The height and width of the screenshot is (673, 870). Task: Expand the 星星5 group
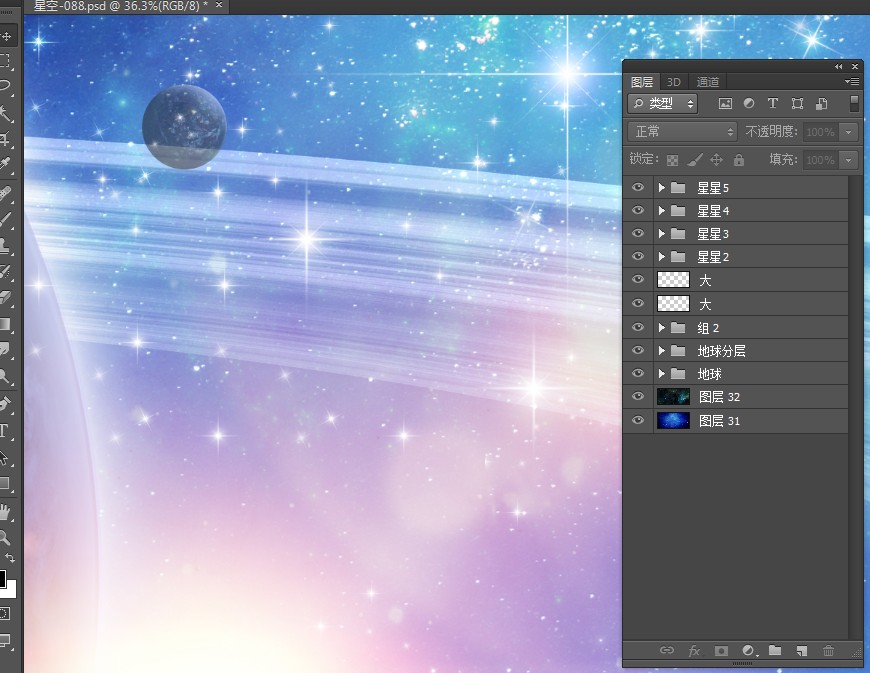661,188
